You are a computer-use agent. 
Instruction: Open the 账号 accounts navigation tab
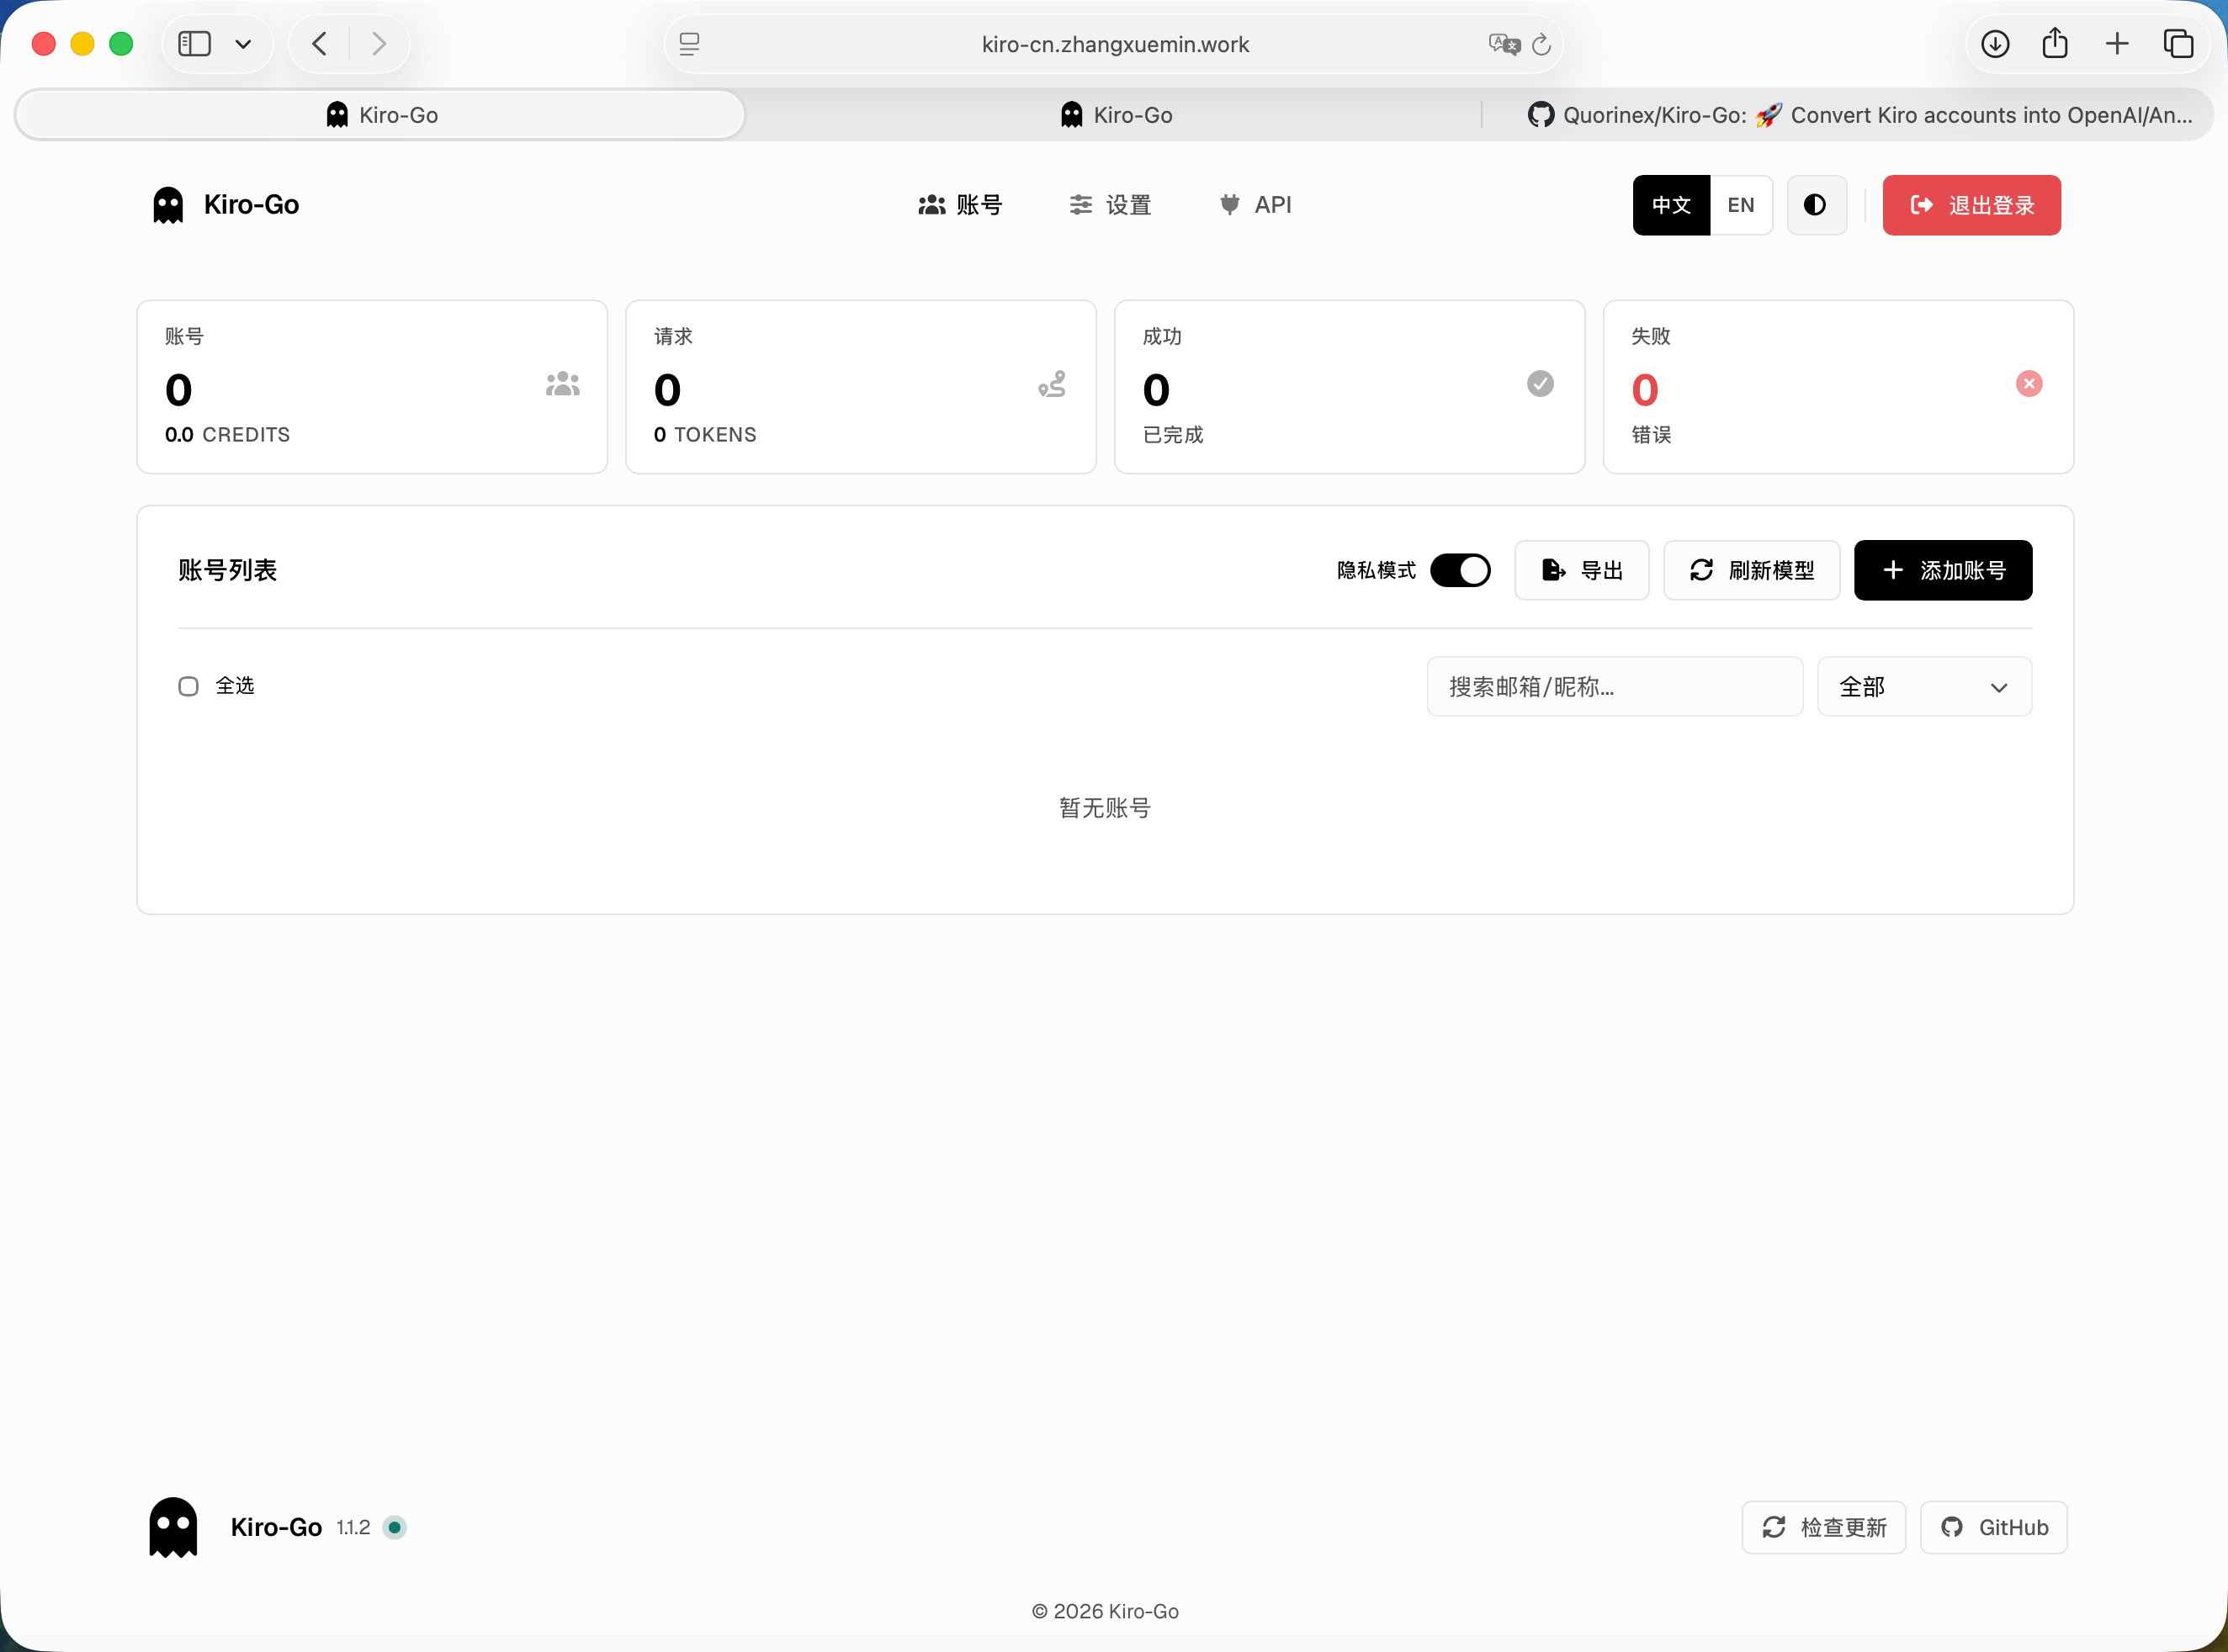click(x=960, y=205)
